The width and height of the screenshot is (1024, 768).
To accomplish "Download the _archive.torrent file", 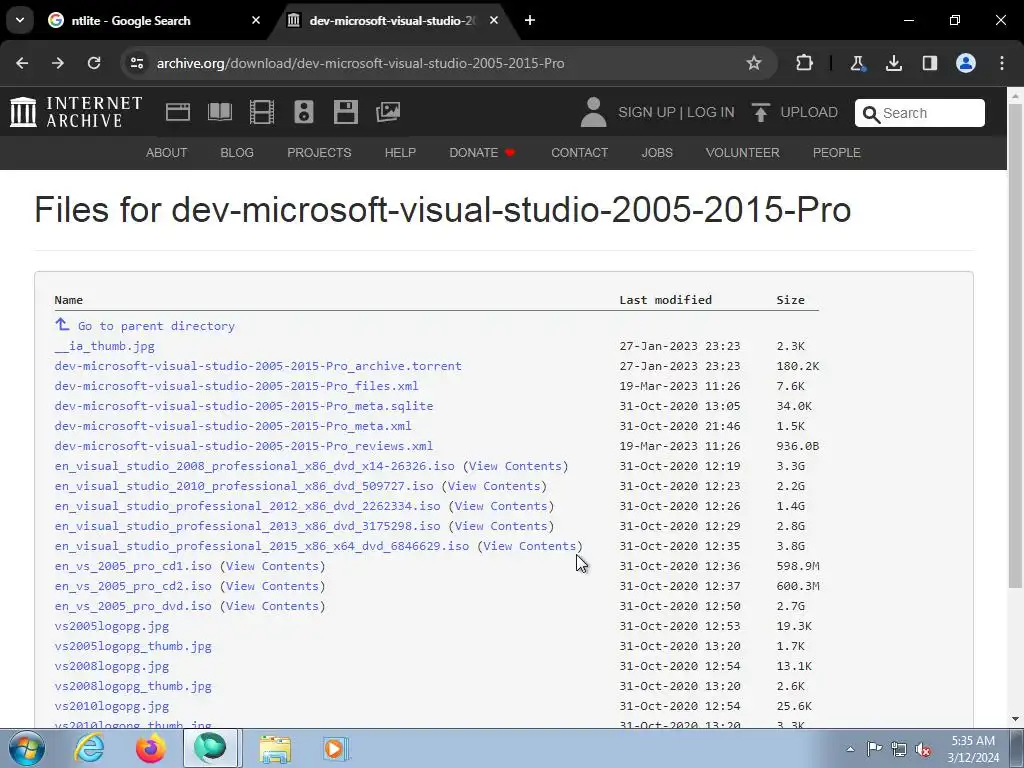I will pos(258,366).
